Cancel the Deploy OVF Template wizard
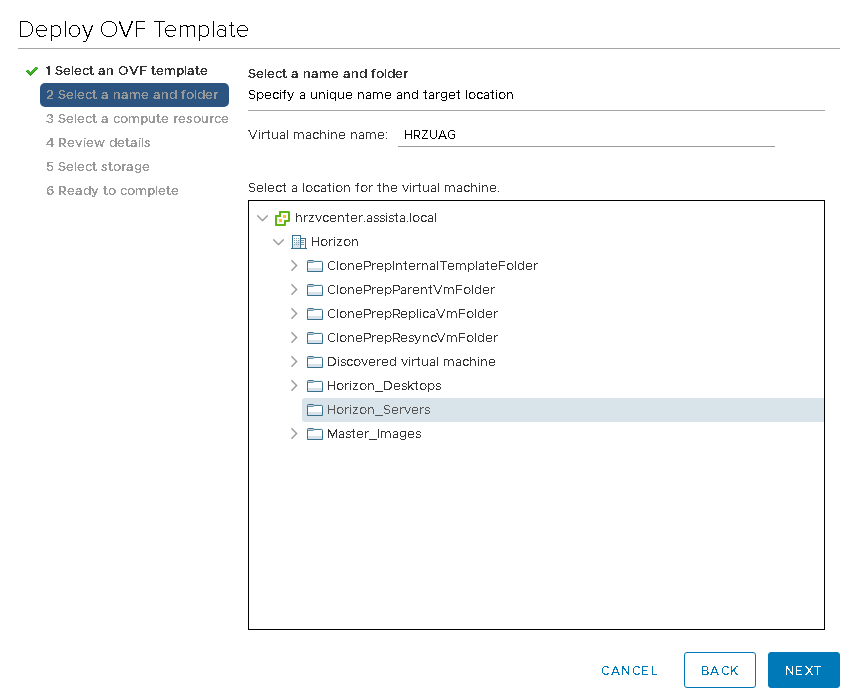Screen dimensions: 852x699 click(x=629, y=671)
